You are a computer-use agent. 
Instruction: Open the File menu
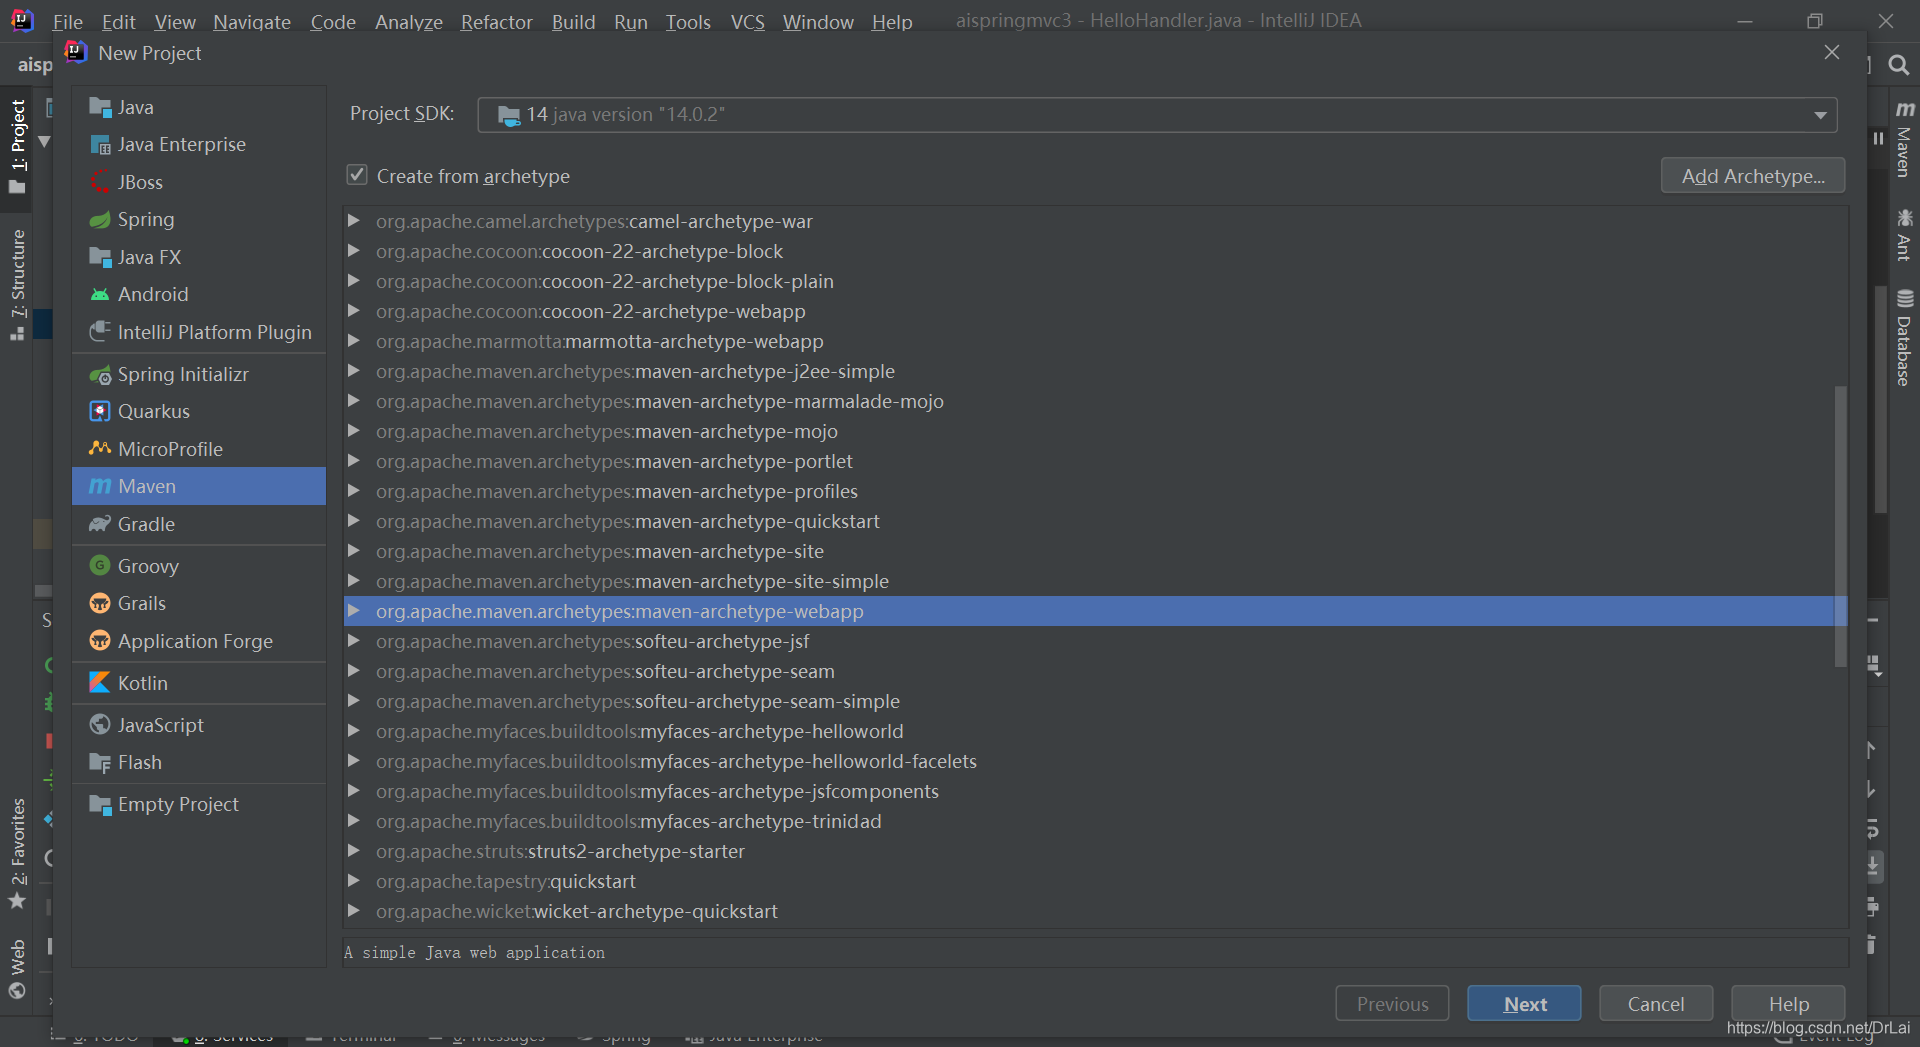(67, 21)
